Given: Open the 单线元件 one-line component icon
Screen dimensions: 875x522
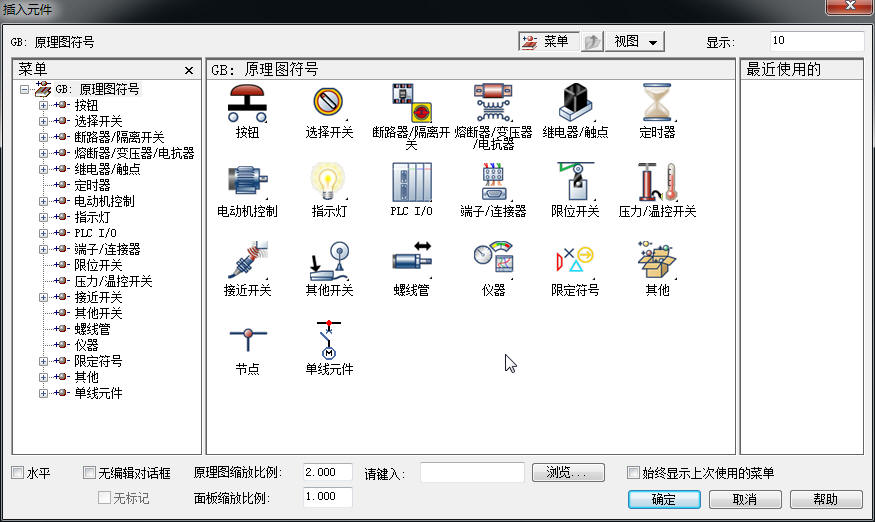Looking at the screenshot, I should click(329, 340).
